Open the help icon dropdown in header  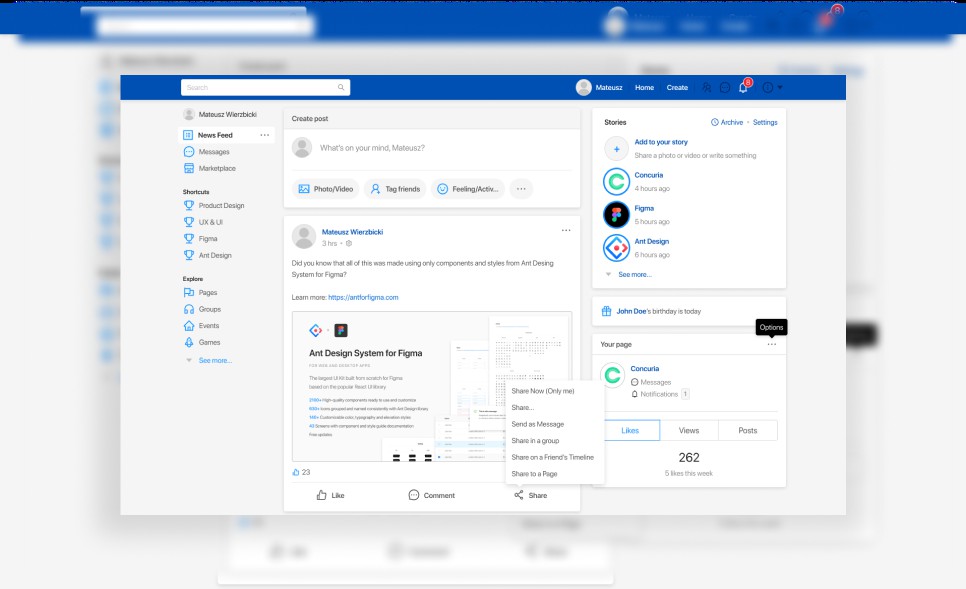pyautogui.click(x=772, y=87)
